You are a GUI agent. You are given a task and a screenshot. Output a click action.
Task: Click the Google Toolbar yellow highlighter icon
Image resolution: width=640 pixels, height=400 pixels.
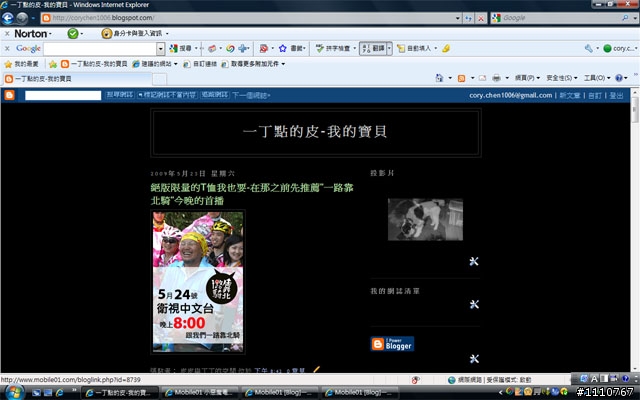(446, 49)
